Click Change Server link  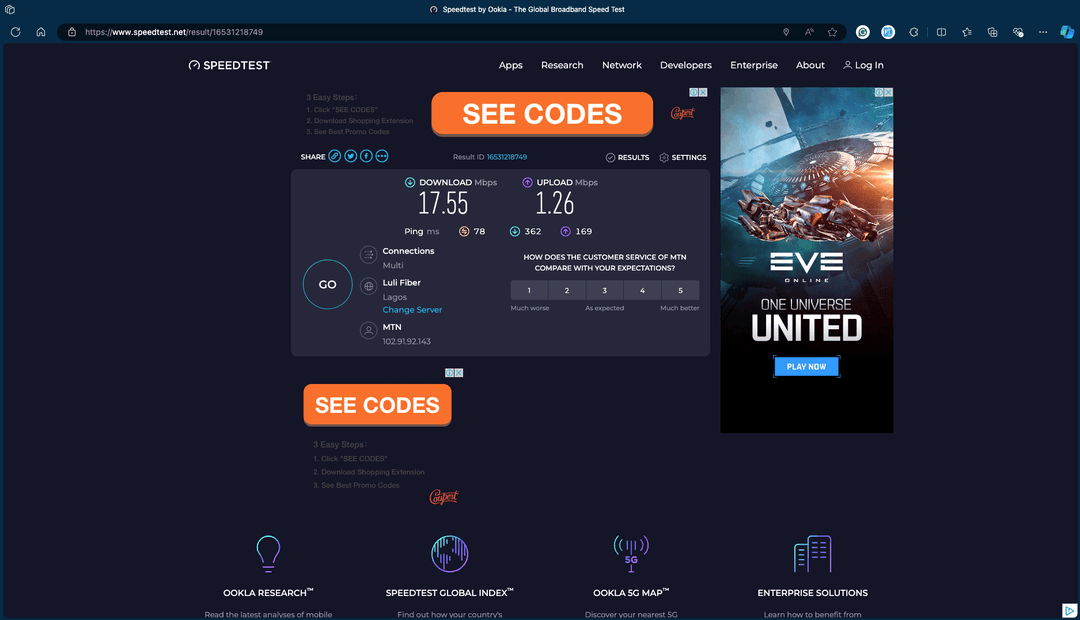pyautogui.click(x=413, y=310)
